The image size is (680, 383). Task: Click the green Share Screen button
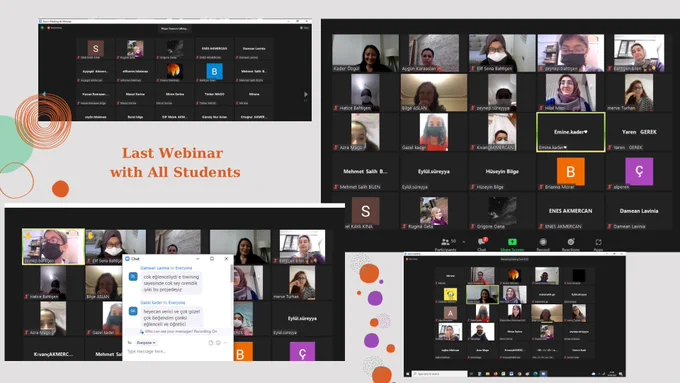(512, 245)
